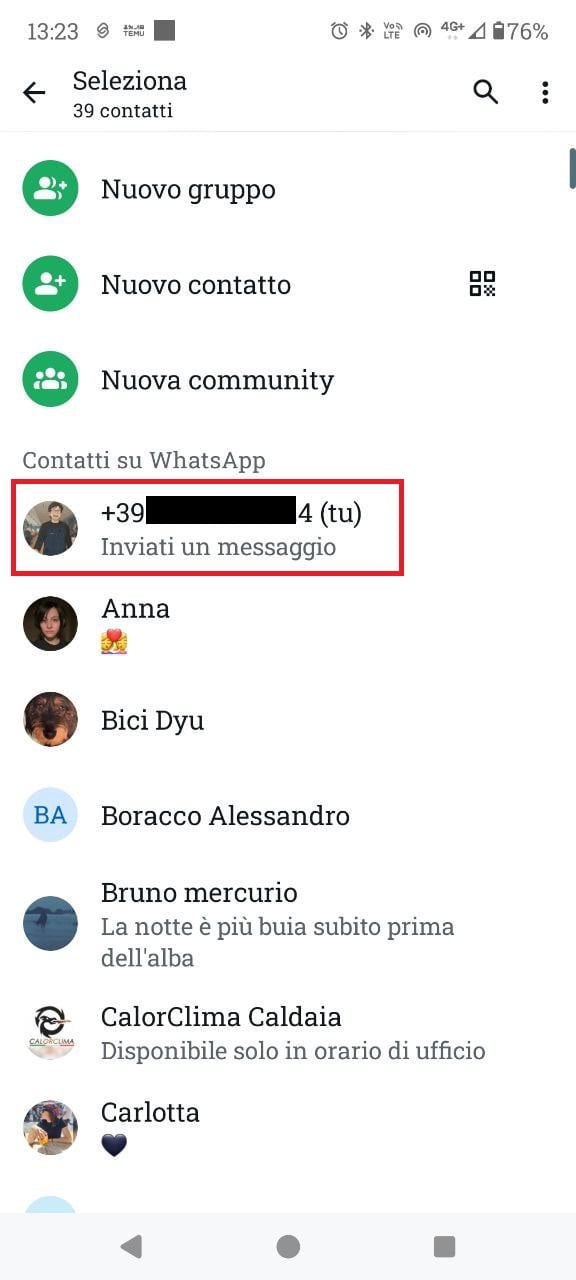Tap the green Nuova community icon

[x=51, y=380]
